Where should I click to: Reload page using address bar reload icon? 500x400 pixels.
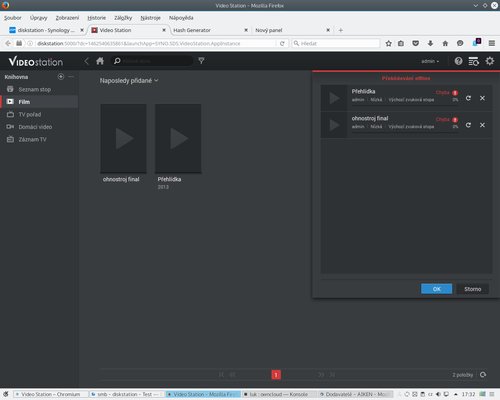[x=282, y=44]
